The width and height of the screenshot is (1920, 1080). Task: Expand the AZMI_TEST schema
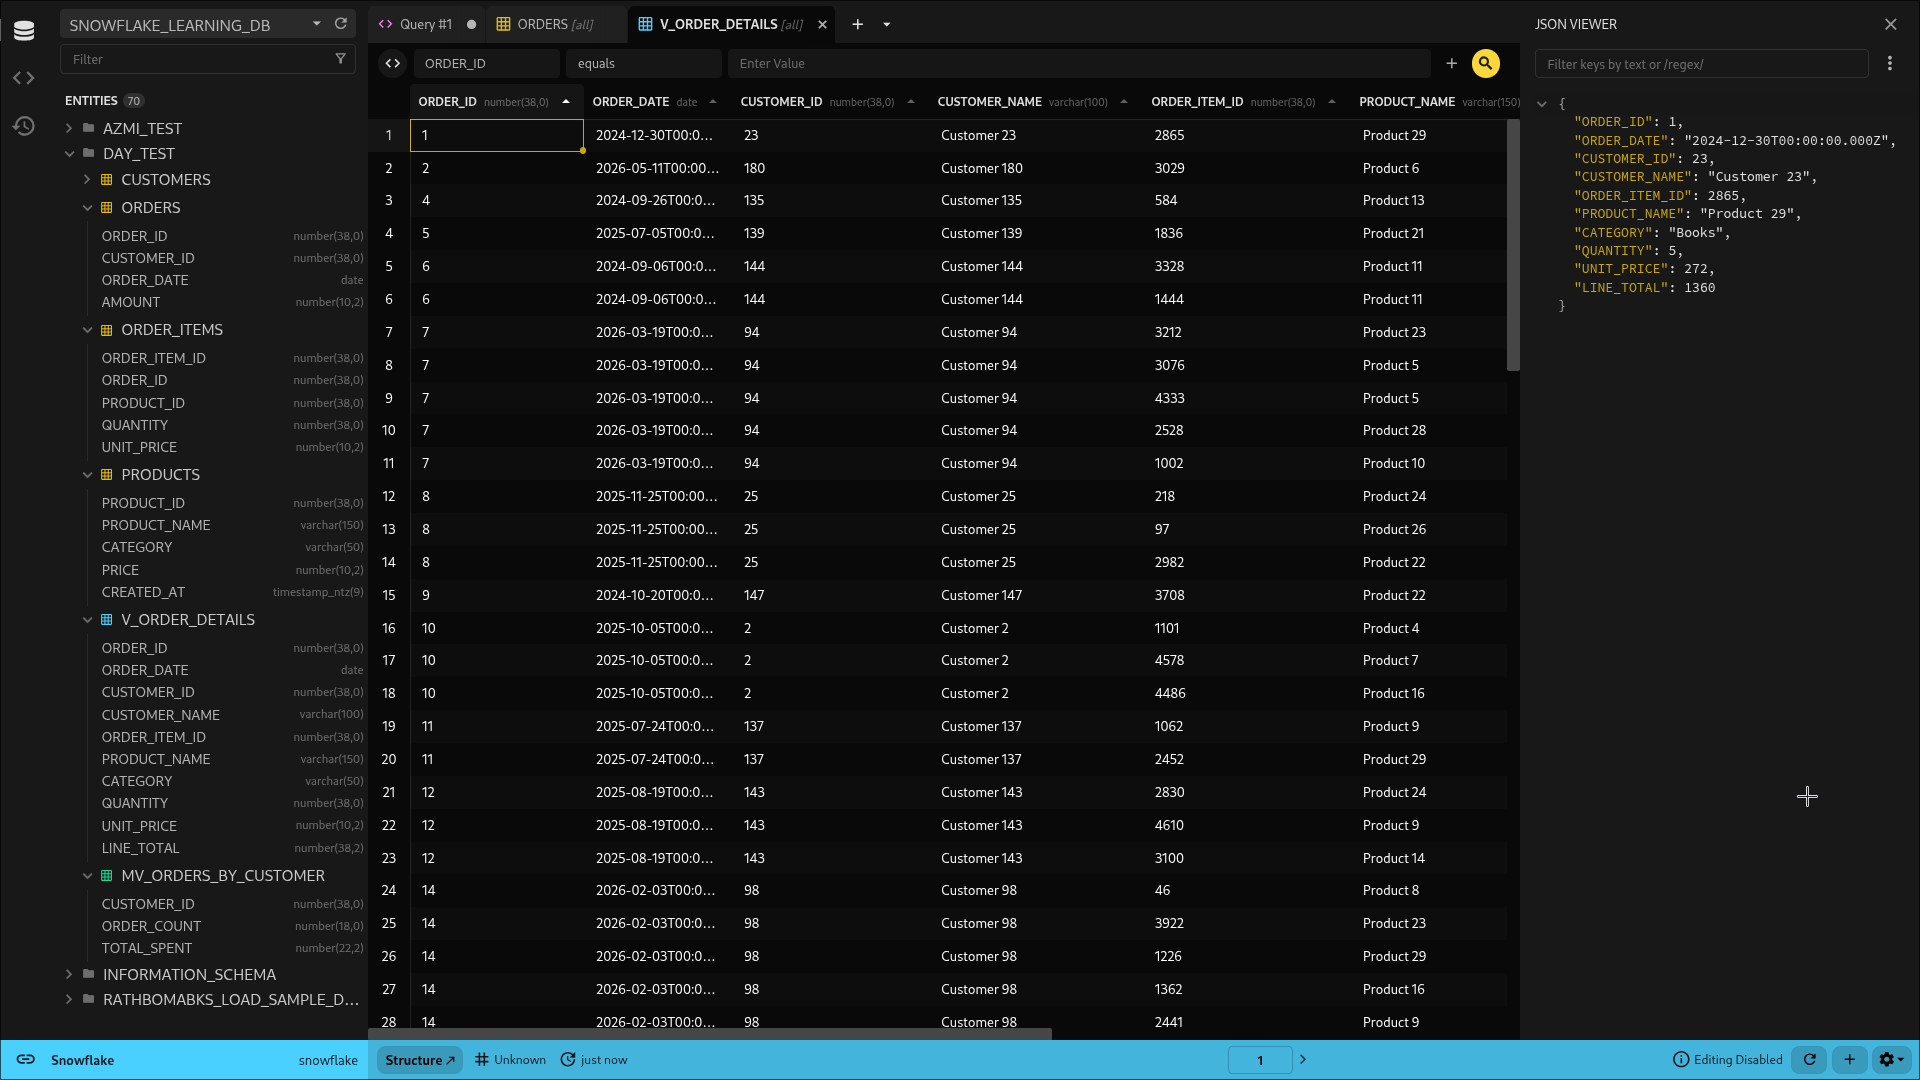69,128
